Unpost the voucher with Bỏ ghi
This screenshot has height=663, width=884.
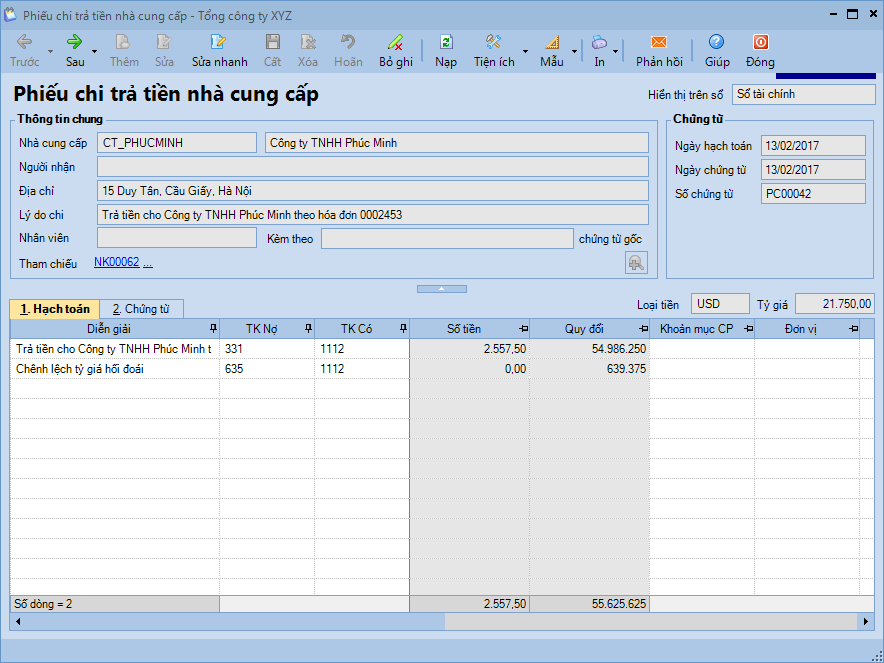tap(396, 51)
